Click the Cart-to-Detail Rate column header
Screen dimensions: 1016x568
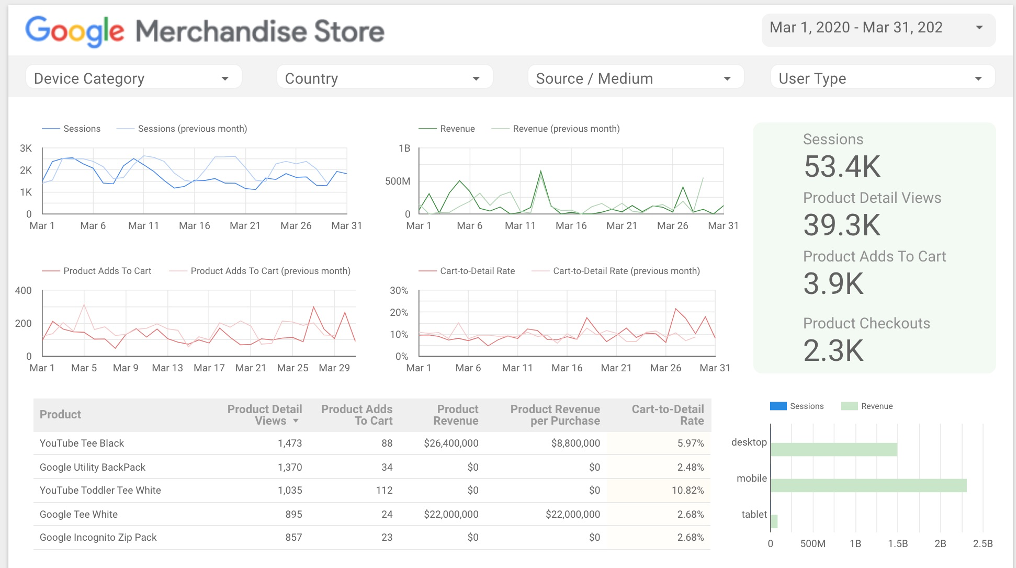[x=667, y=415]
